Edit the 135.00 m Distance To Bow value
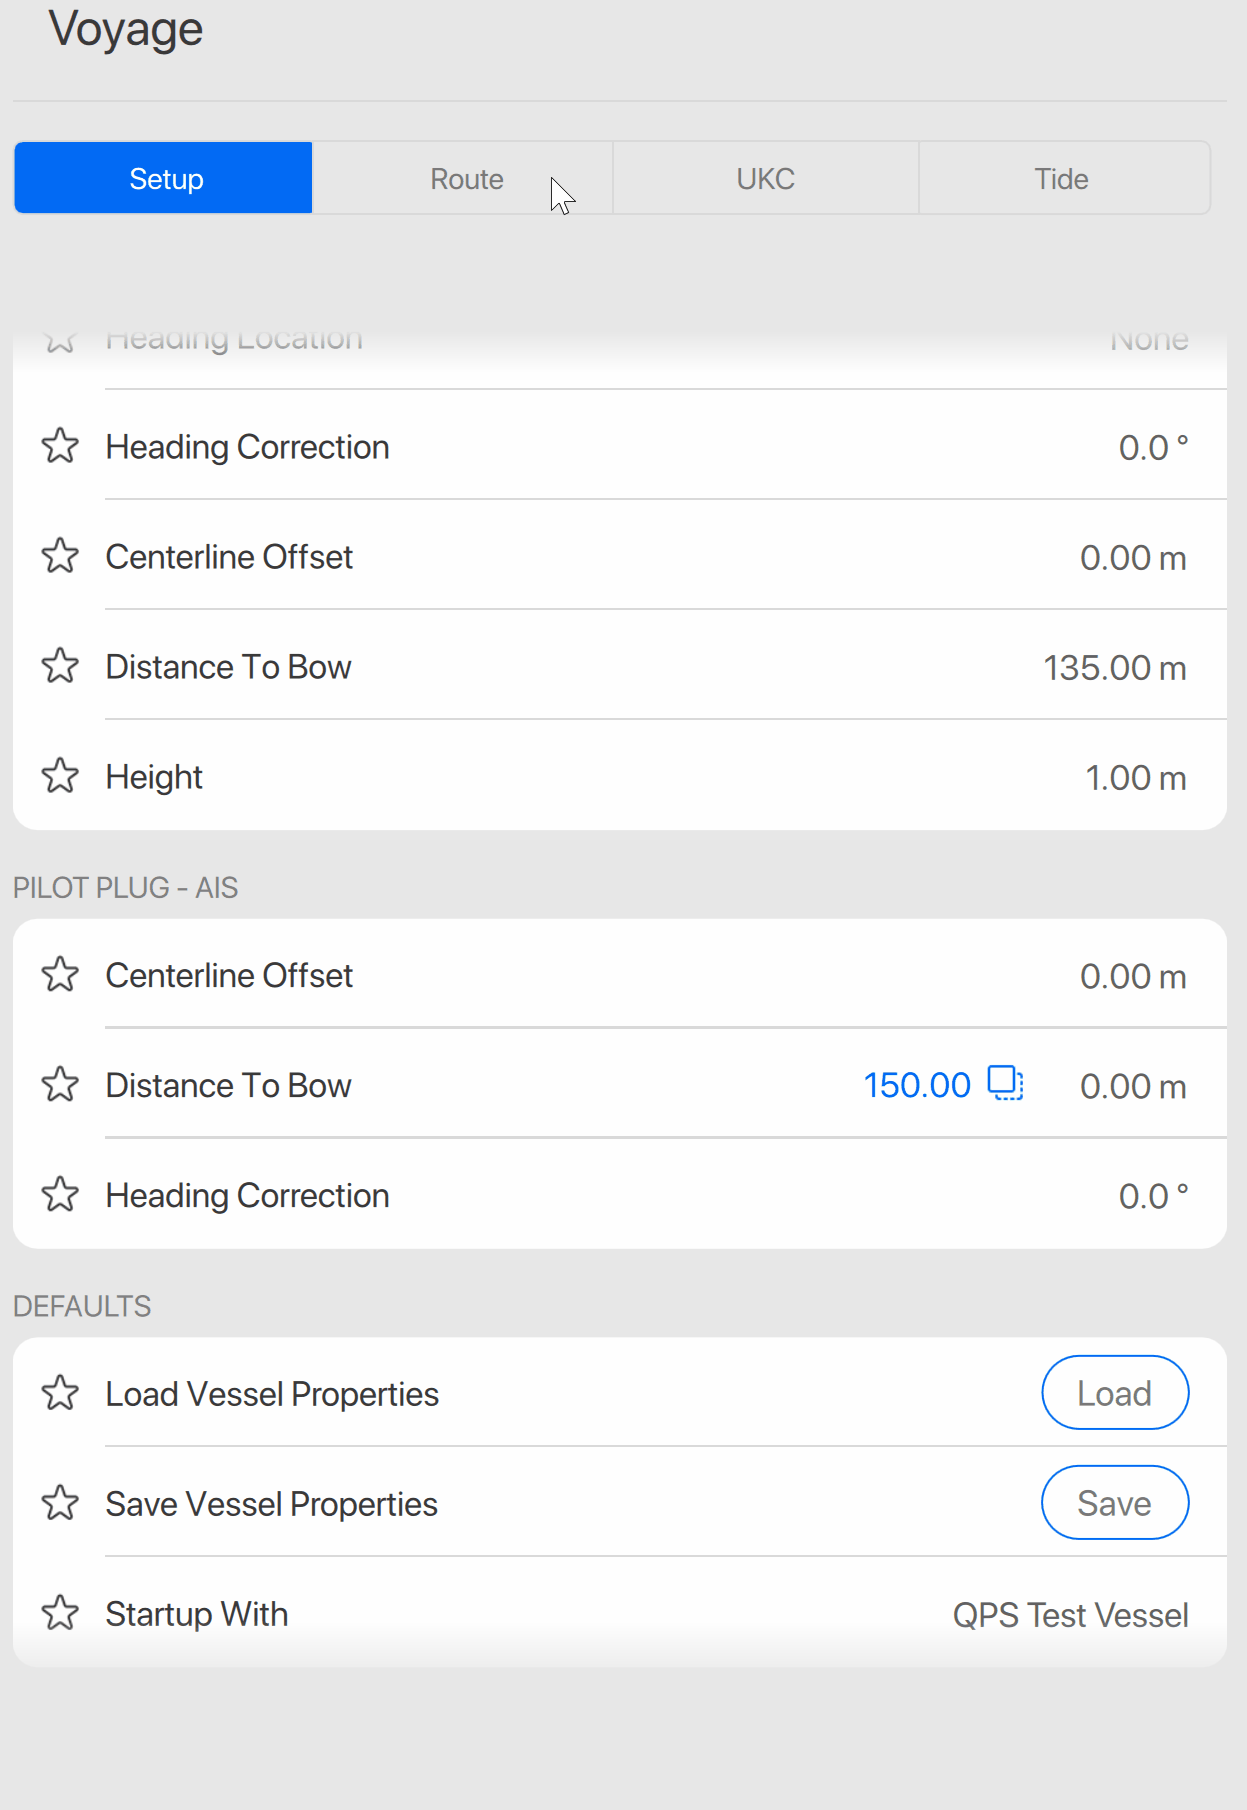Viewport: 1247px width, 1810px height. (x=1114, y=668)
